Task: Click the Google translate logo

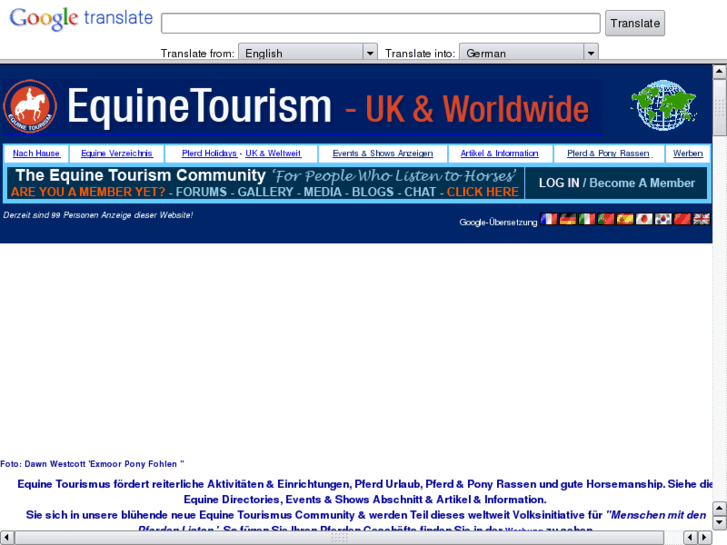Action: pyautogui.click(x=81, y=19)
